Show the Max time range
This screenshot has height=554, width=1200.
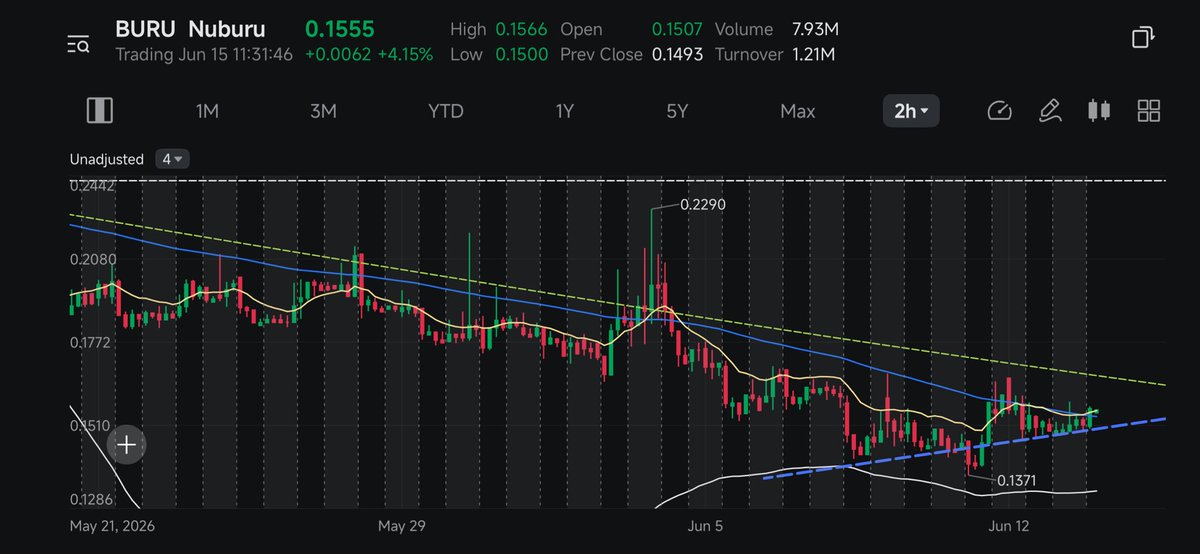[x=797, y=111]
